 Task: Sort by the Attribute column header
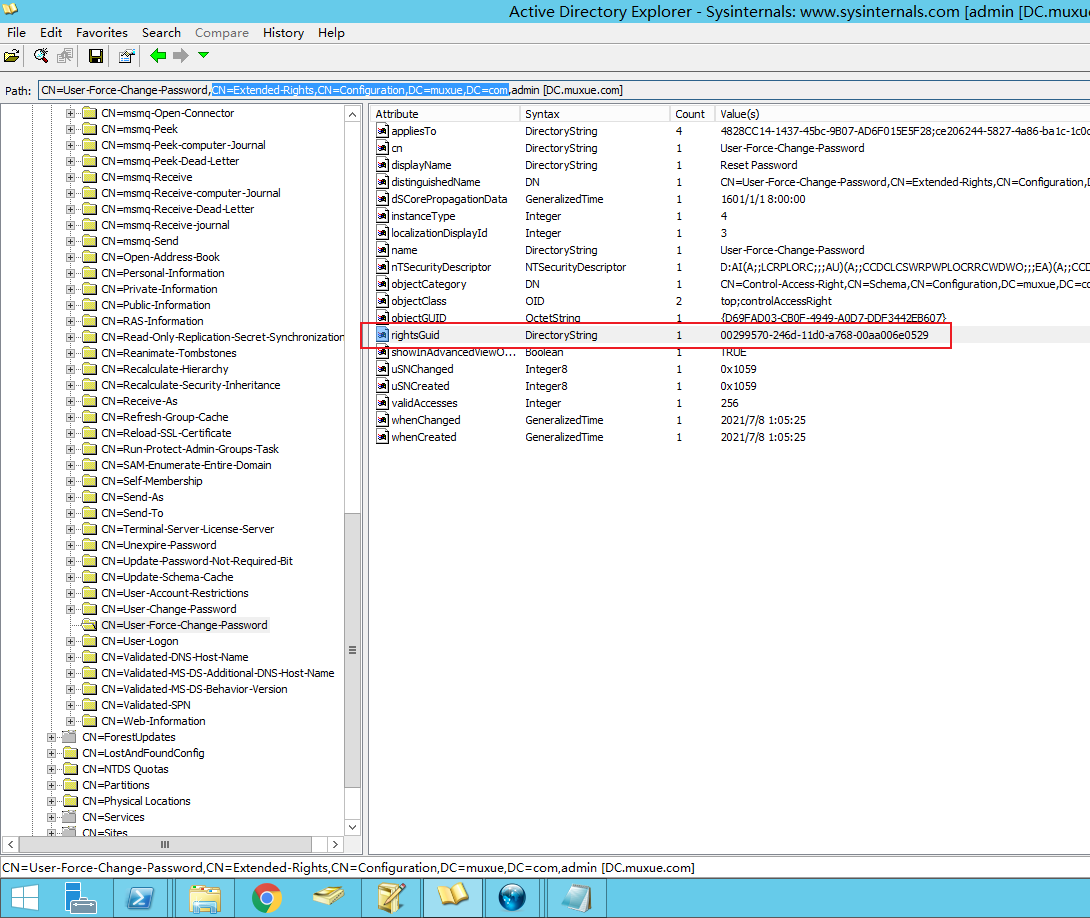pos(445,114)
